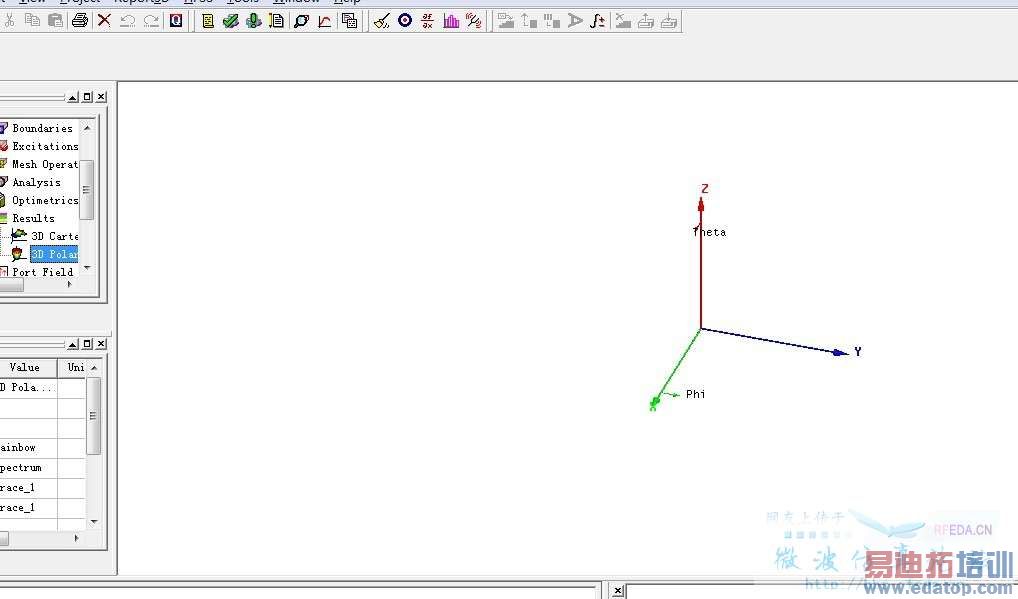Click grayed stair-step toolbar icon after antenna icon
This screenshot has height=599, width=1018.
coord(506,21)
